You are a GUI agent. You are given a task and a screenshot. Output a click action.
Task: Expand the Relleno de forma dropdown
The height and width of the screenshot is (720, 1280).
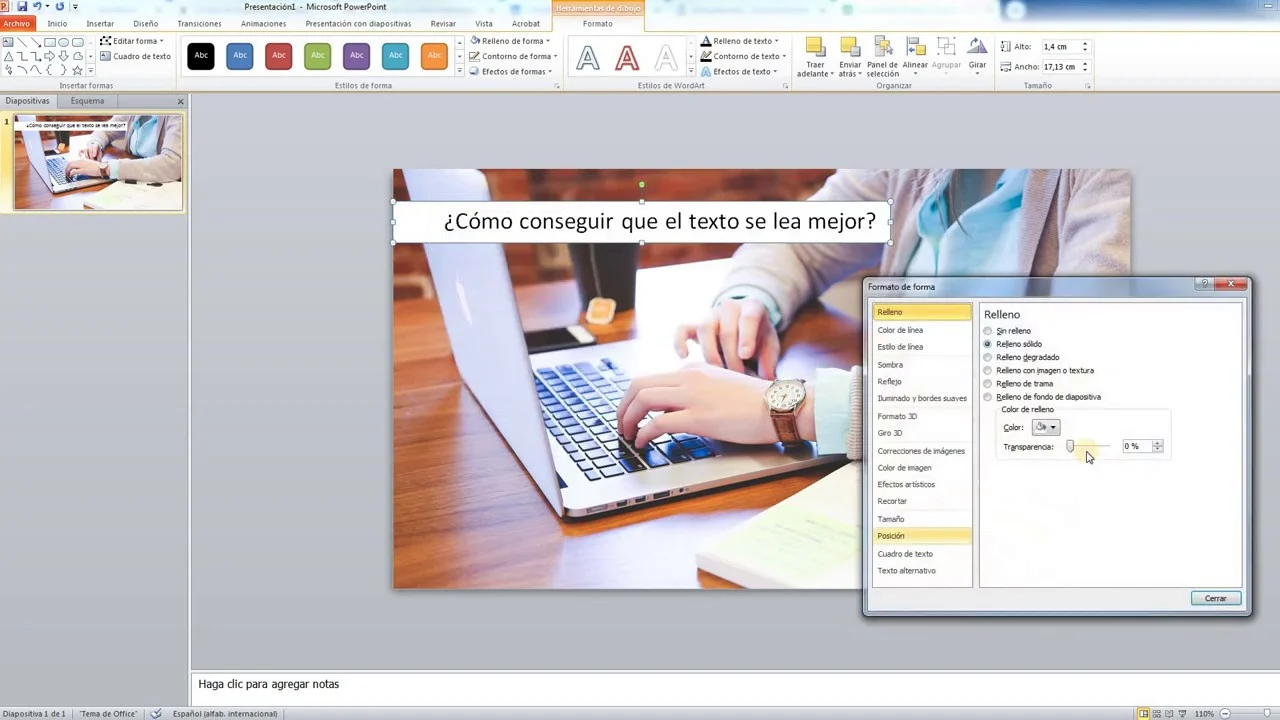click(511, 41)
